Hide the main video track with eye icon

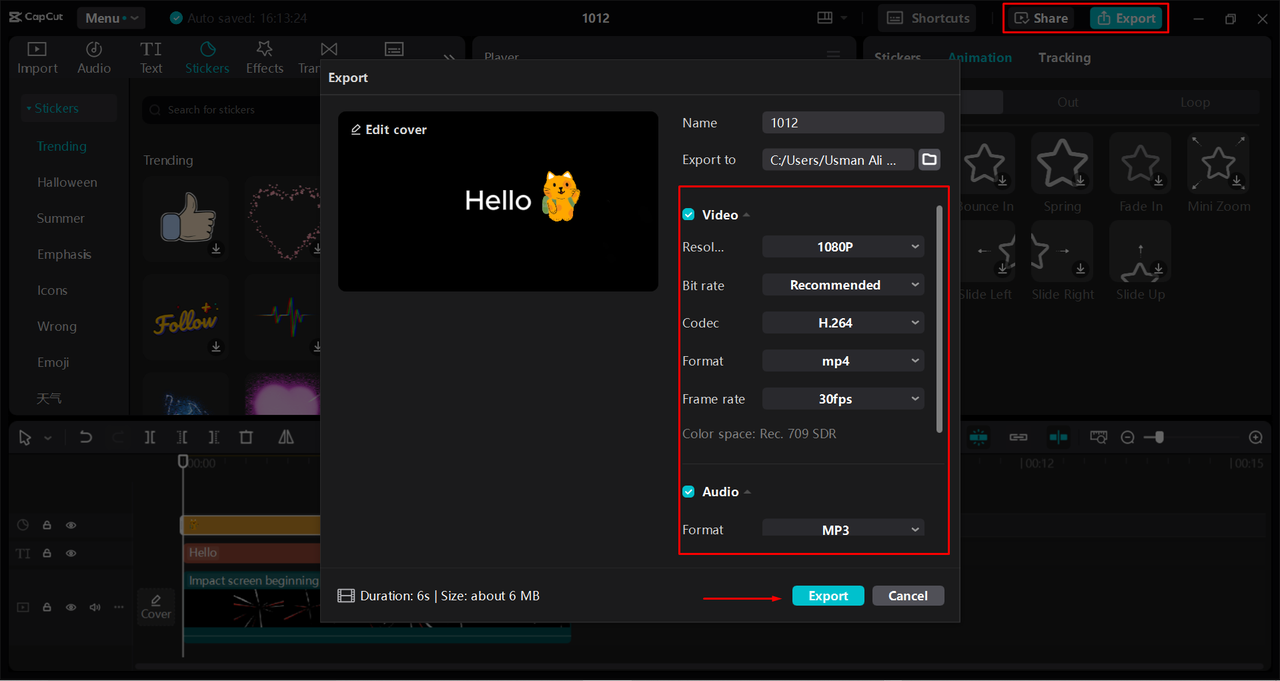coord(71,607)
